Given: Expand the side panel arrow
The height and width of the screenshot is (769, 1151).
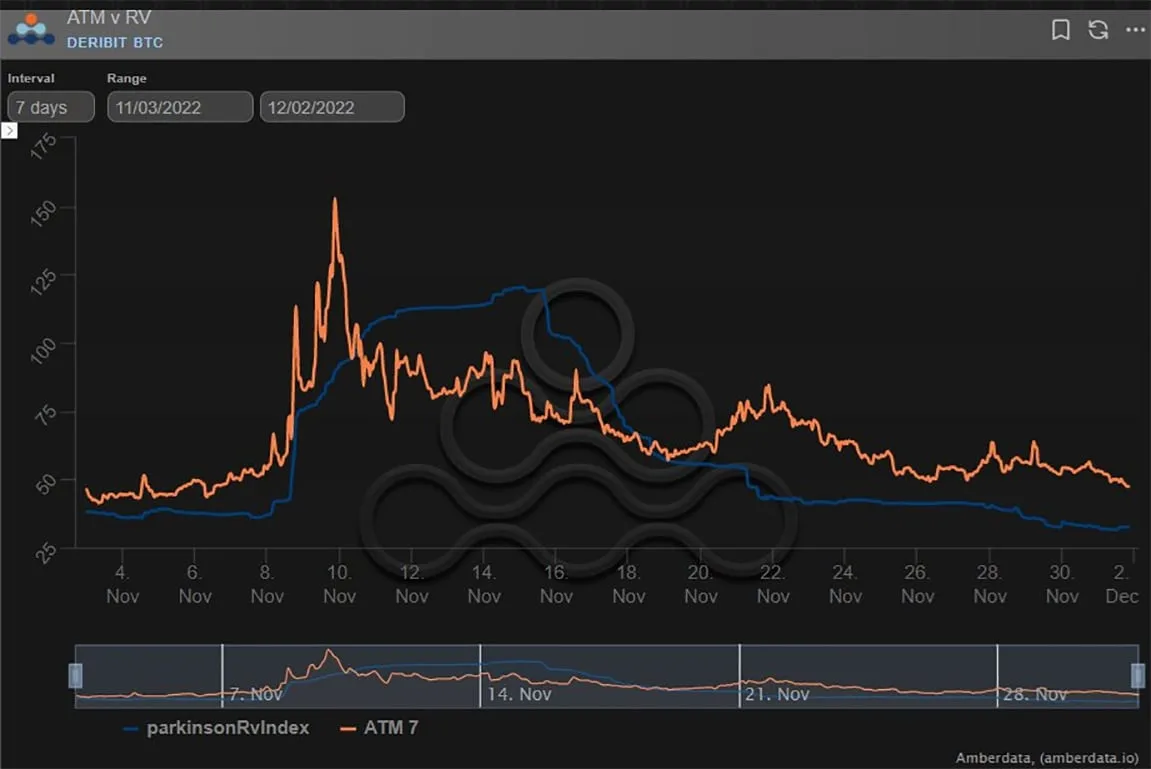Looking at the screenshot, I should pos(9,131).
